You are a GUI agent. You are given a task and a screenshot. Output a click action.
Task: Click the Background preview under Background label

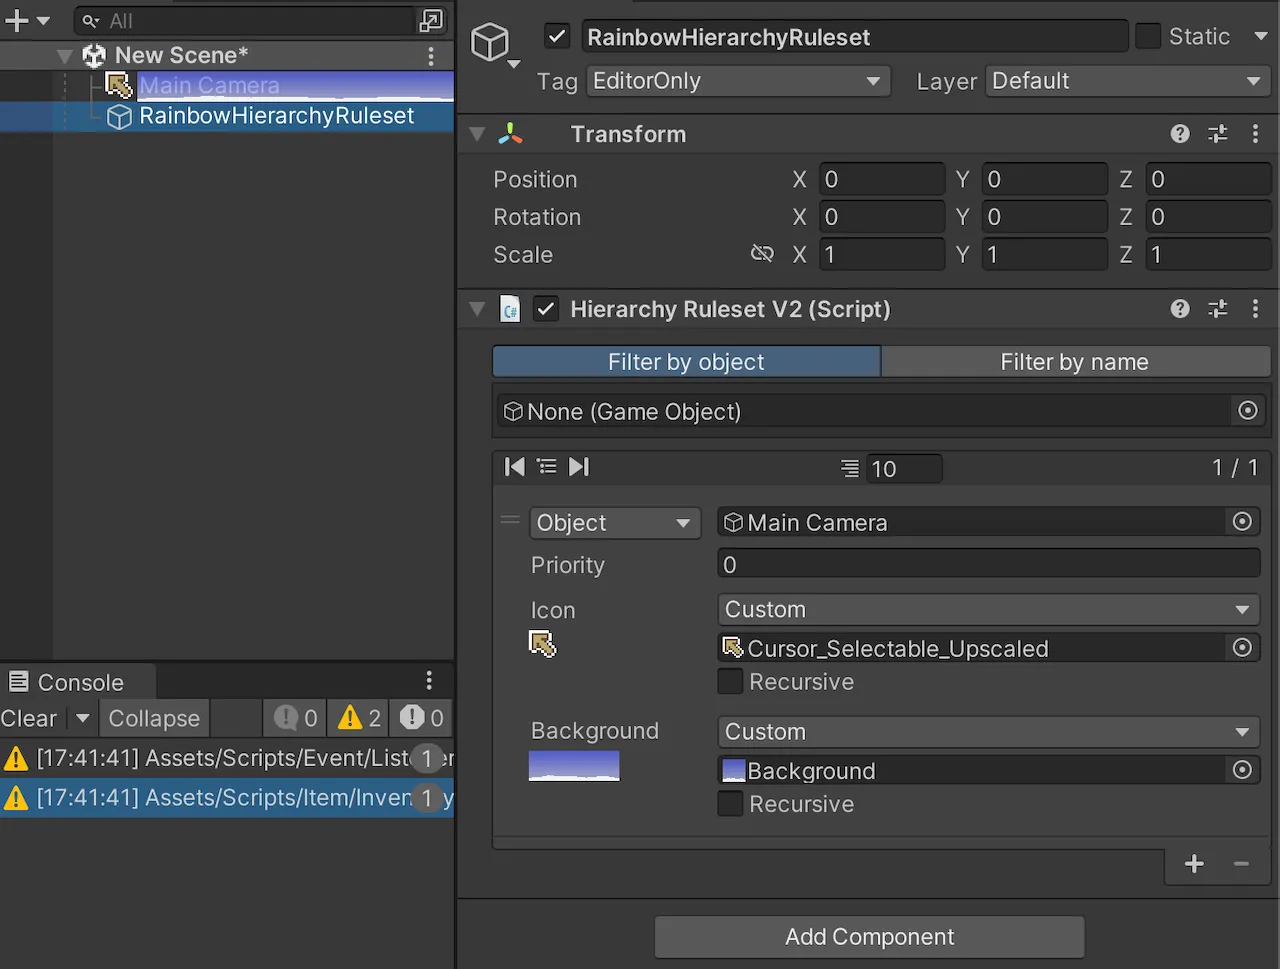574,766
